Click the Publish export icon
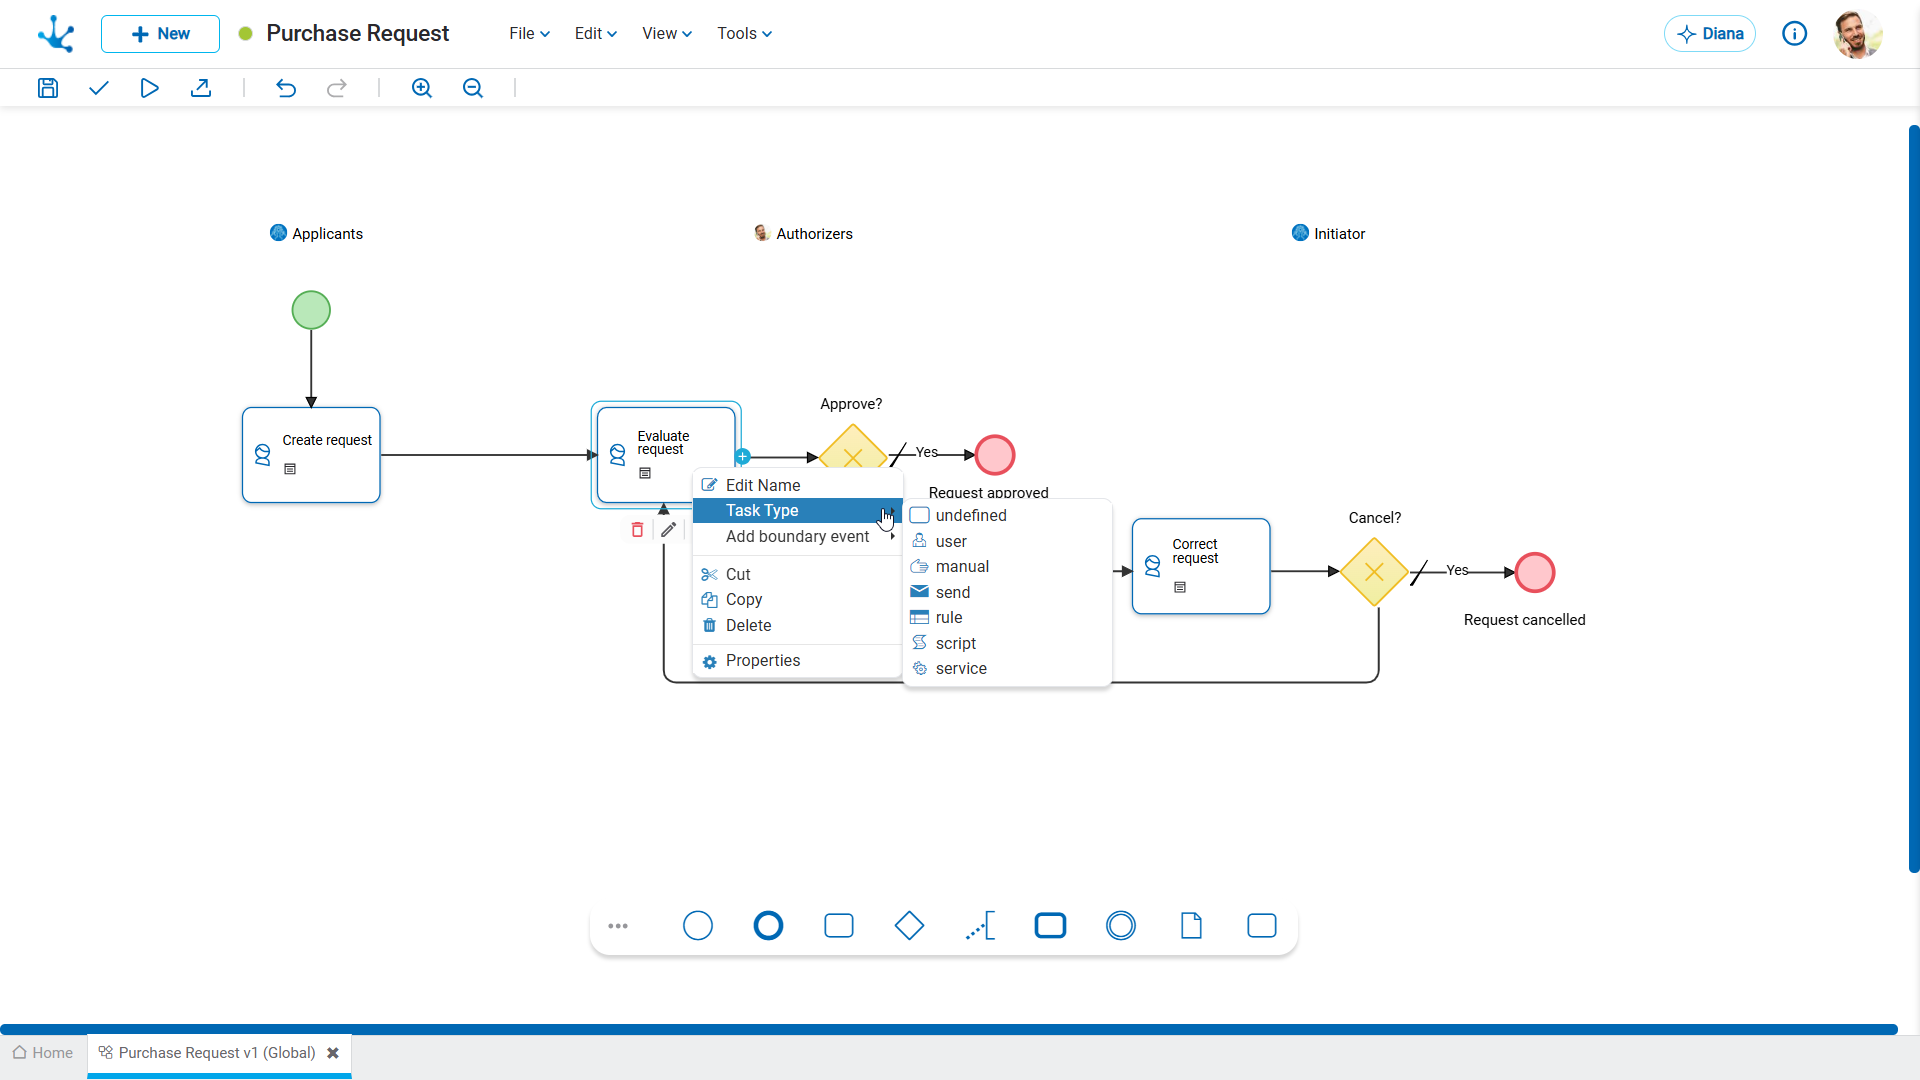 click(201, 88)
